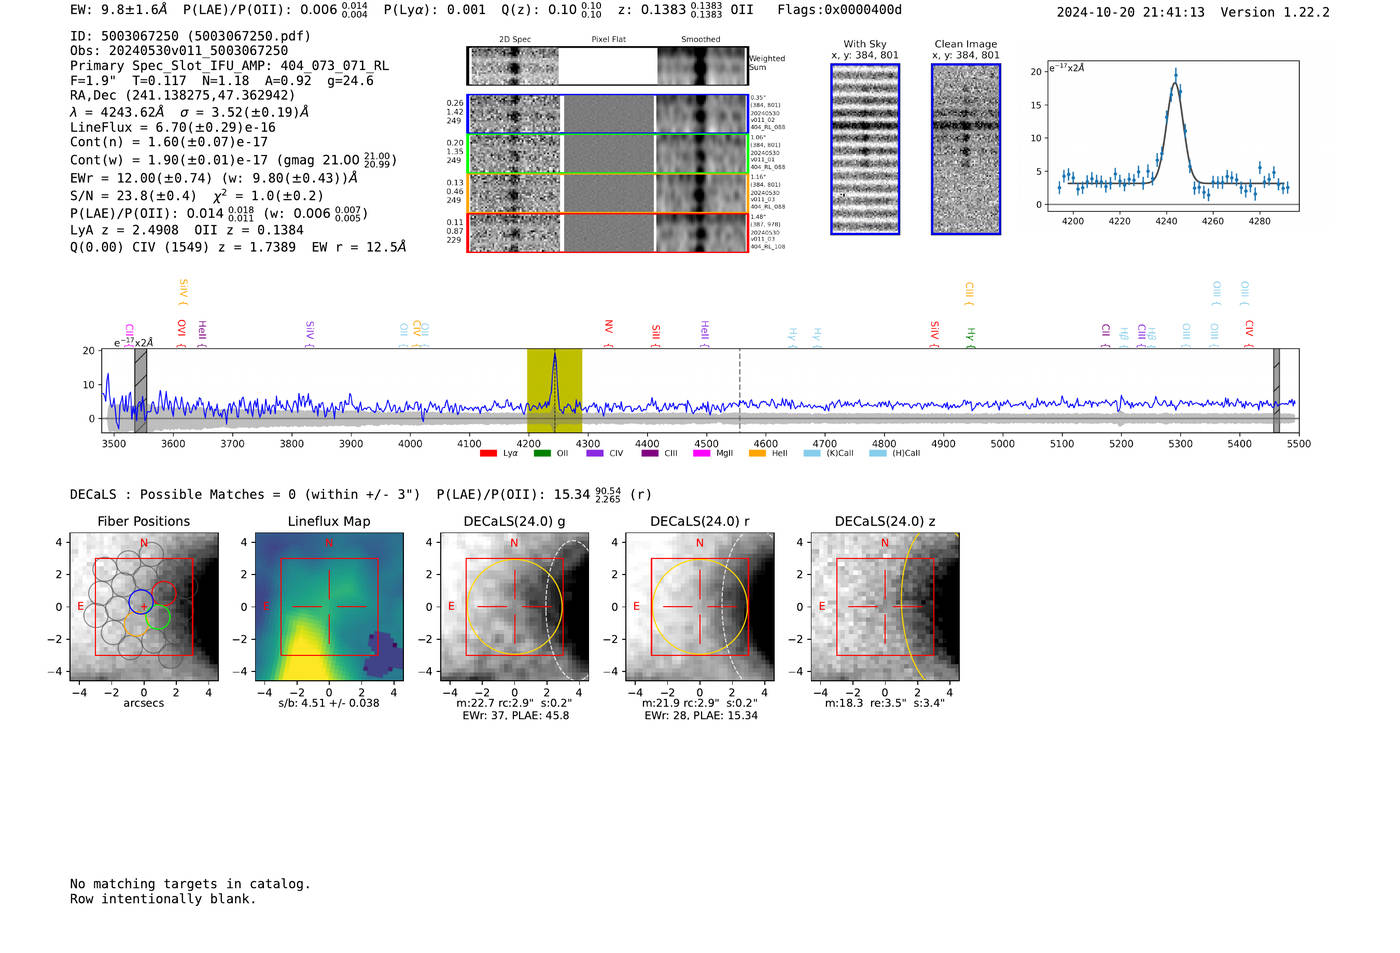
Task: Click the green OII legend swatch
Action: (542, 453)
